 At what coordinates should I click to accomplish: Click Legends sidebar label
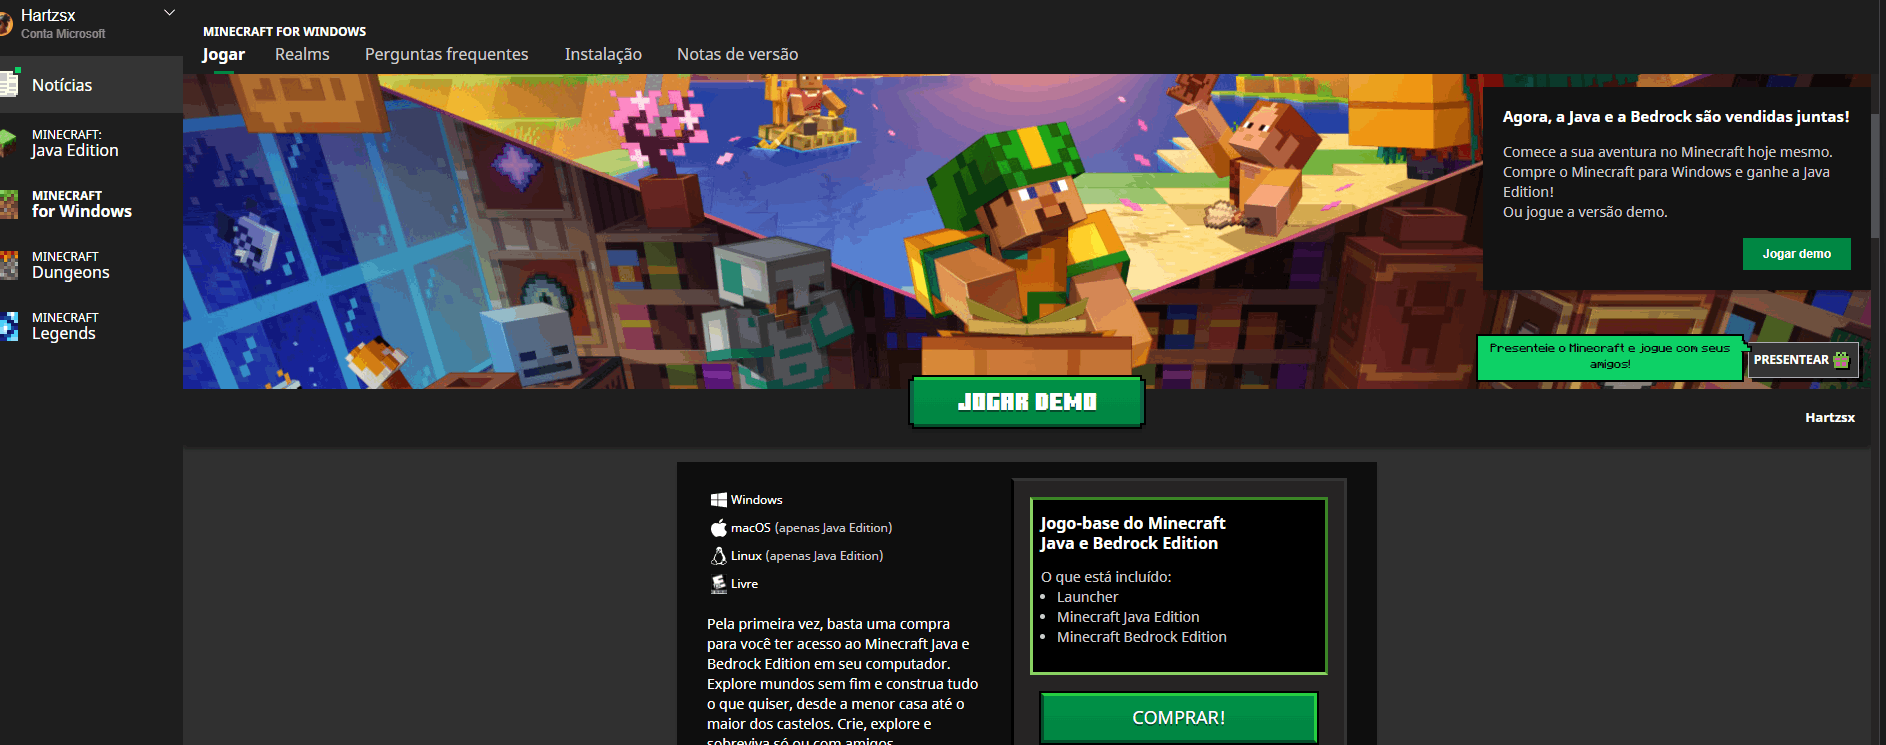64,333
